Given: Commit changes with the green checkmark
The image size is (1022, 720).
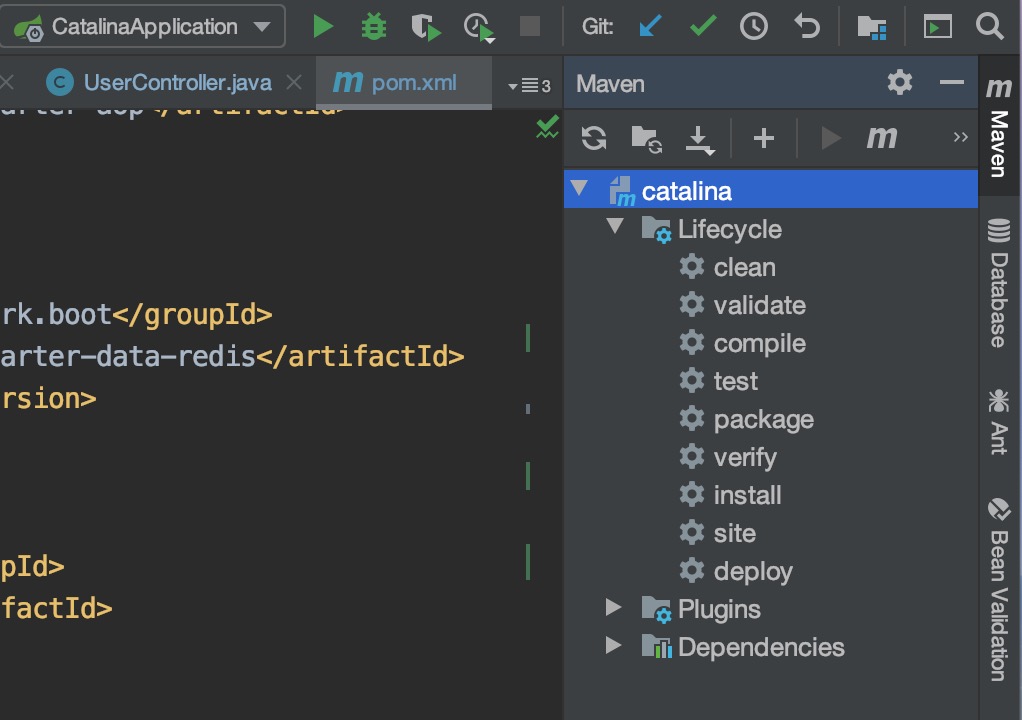Looking at the screenshot, I should [x=703, y=26].
